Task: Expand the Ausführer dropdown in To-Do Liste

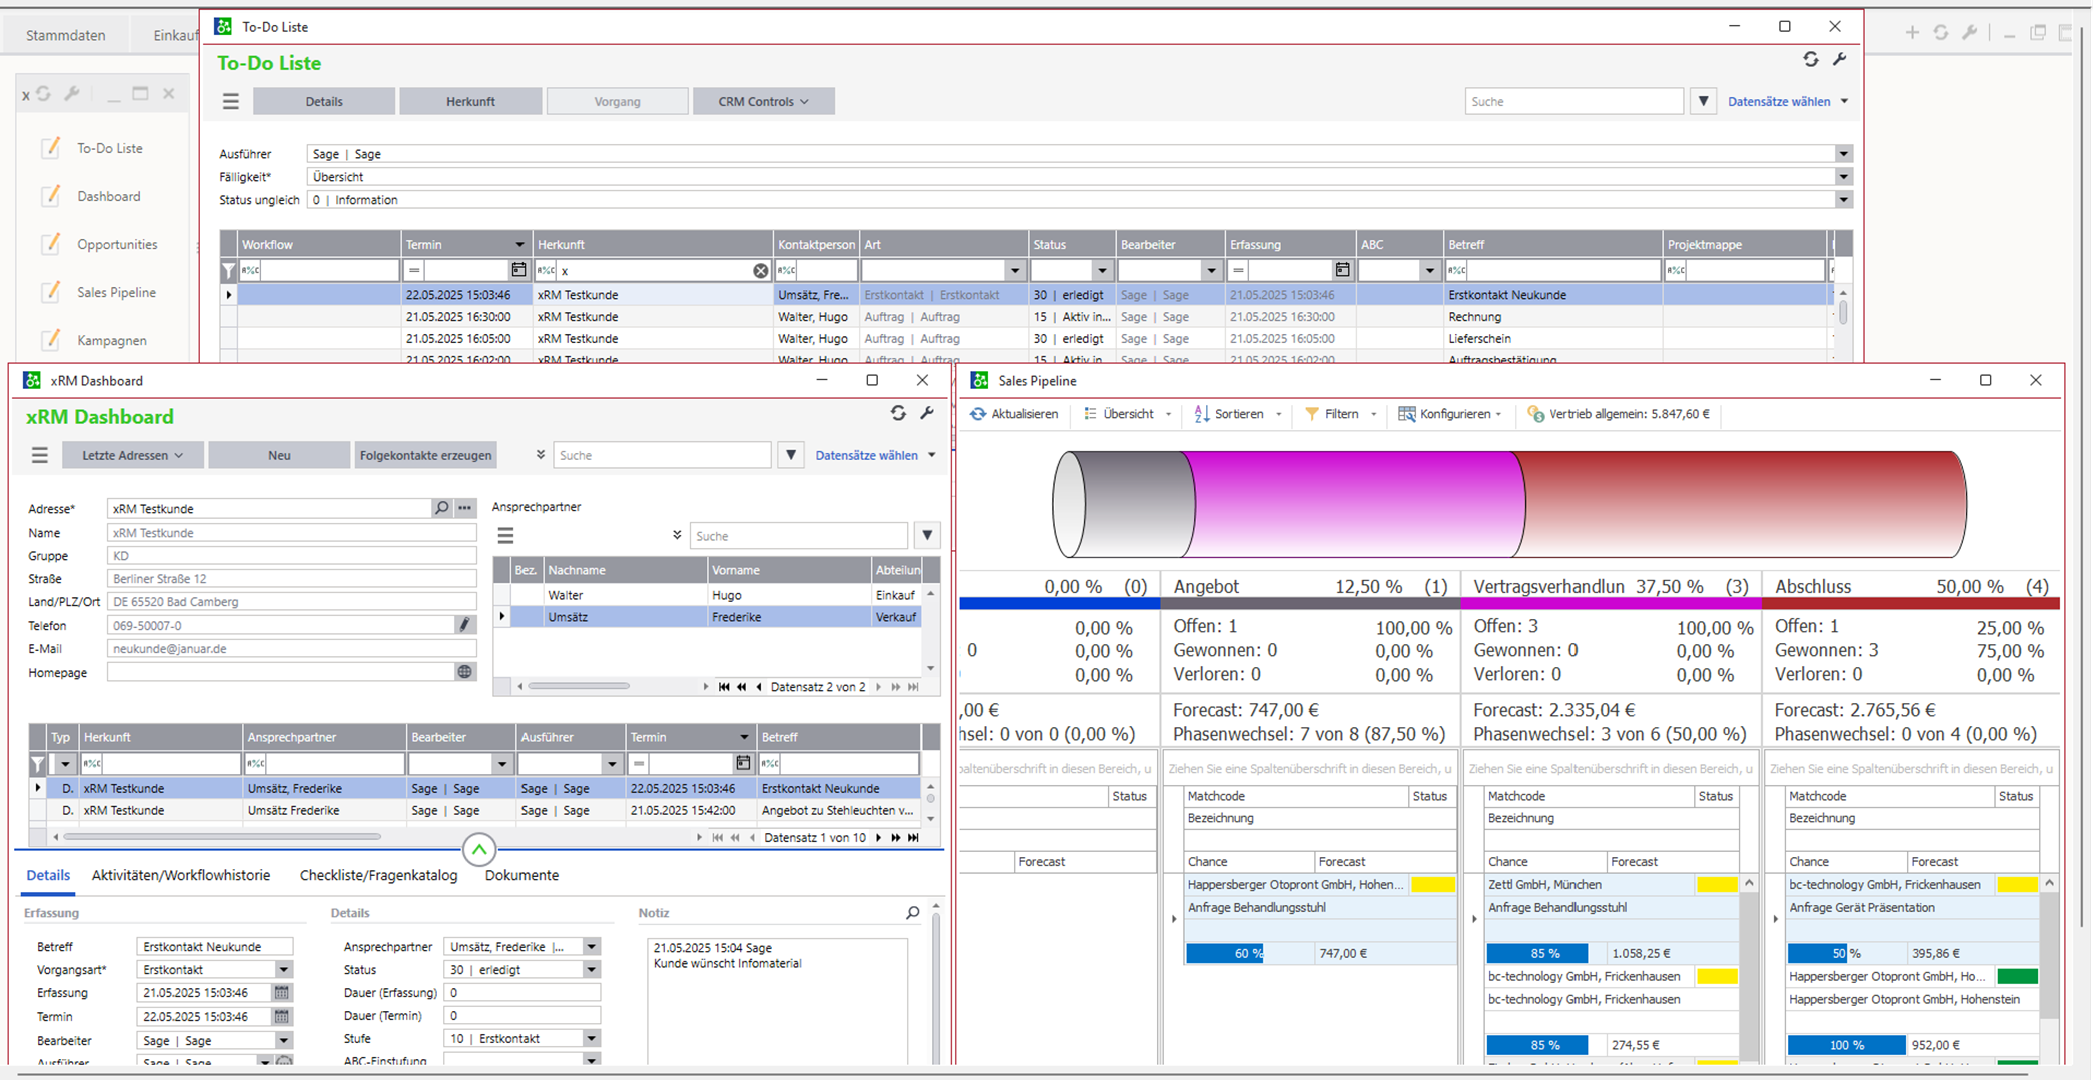Action: [1842, 154]
